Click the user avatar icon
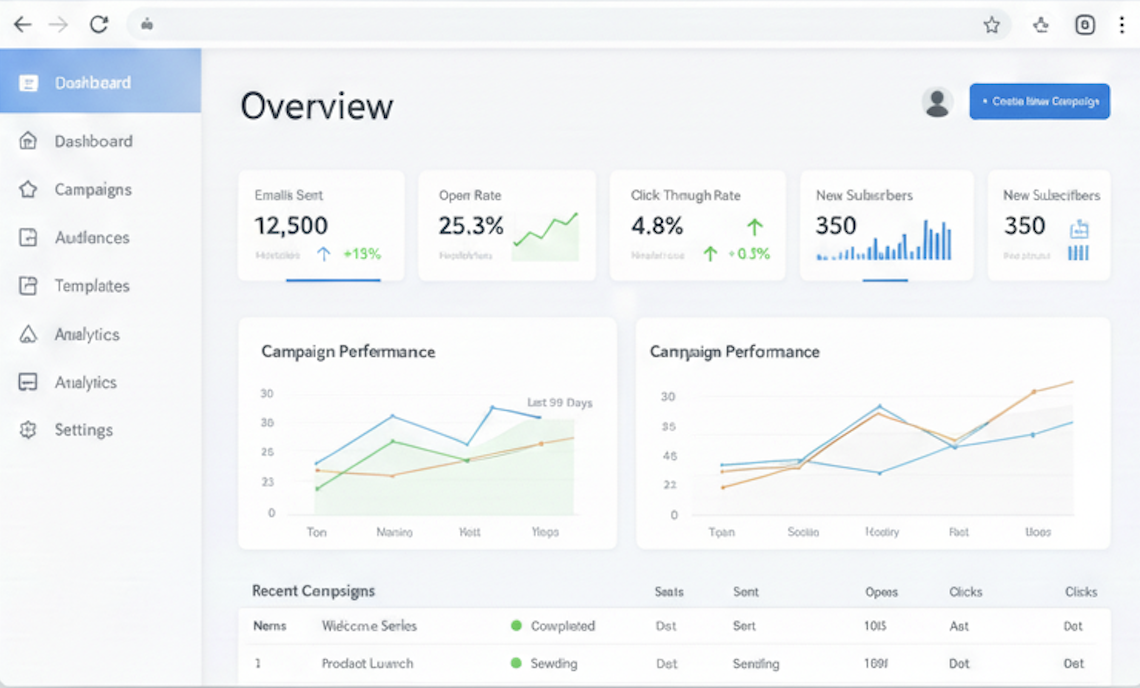 coord(937,101)
